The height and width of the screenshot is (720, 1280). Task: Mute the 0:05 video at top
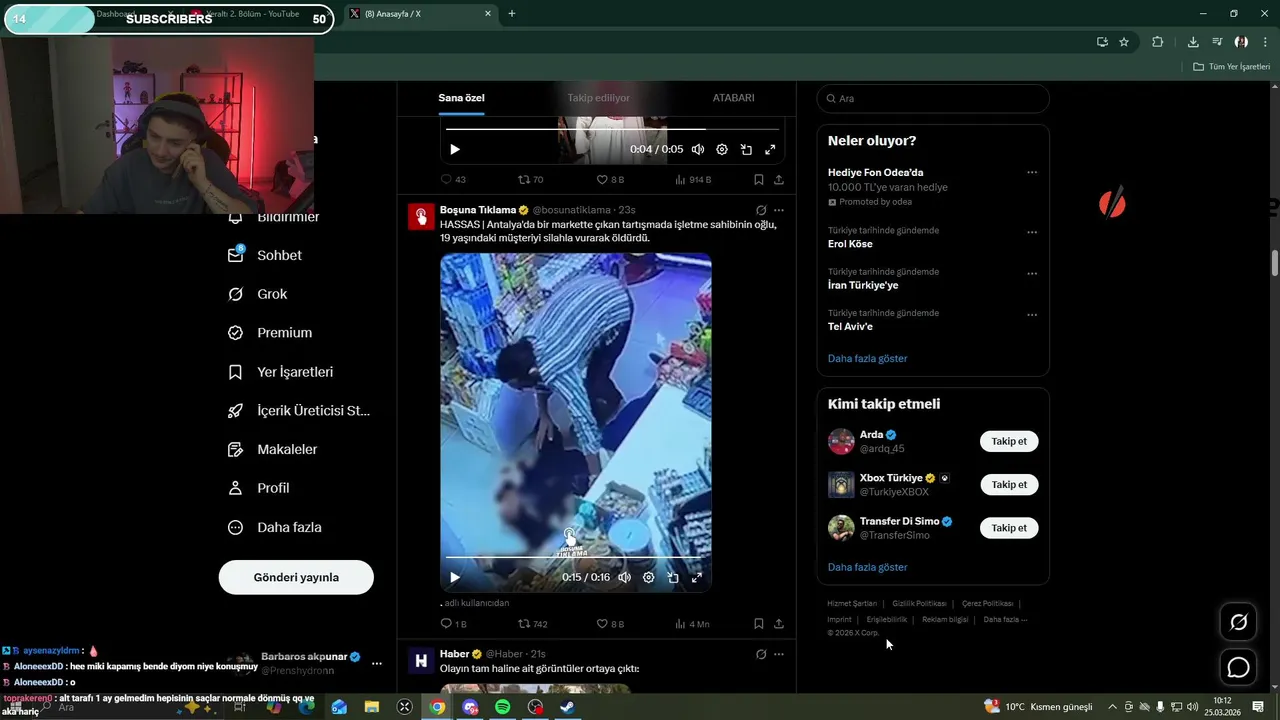pos(698,149)
